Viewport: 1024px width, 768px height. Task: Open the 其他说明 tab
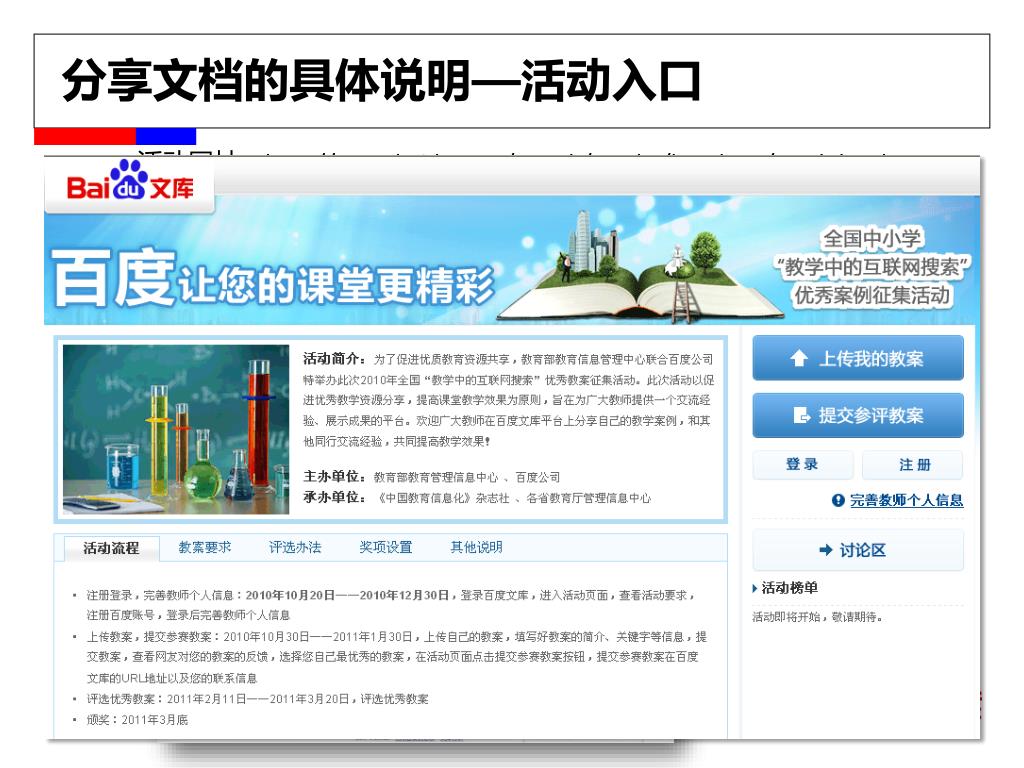pos(476,547)
